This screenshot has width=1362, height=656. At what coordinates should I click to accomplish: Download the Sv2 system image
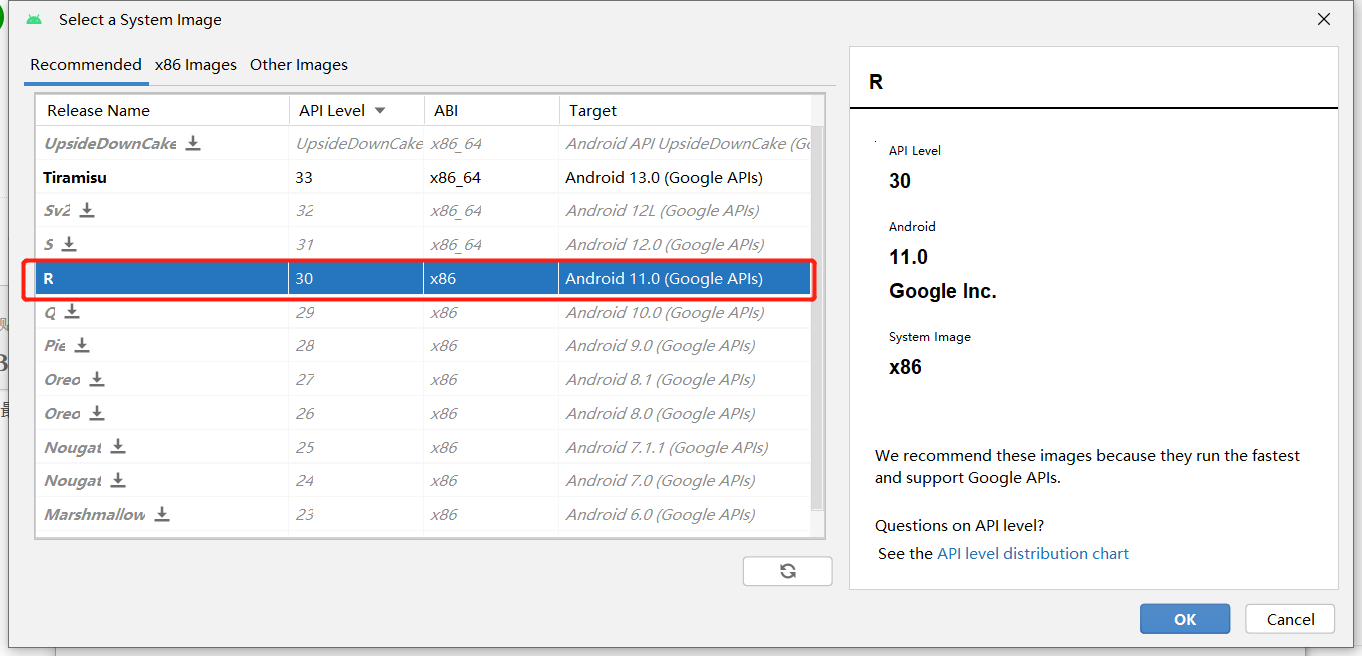click(x=87, y=210)
